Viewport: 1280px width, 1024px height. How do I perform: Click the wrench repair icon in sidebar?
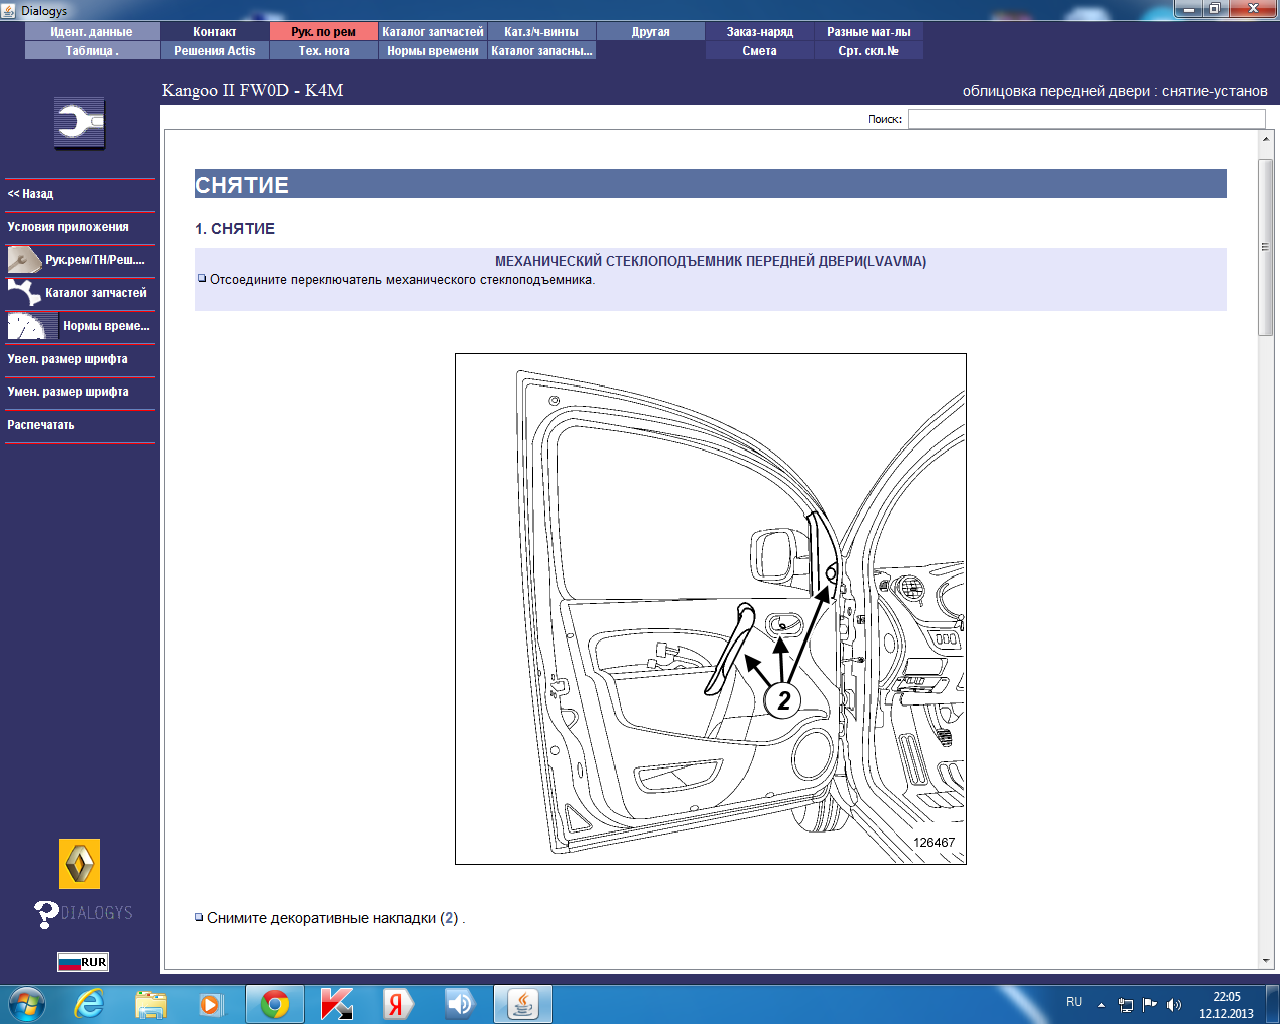80,123
